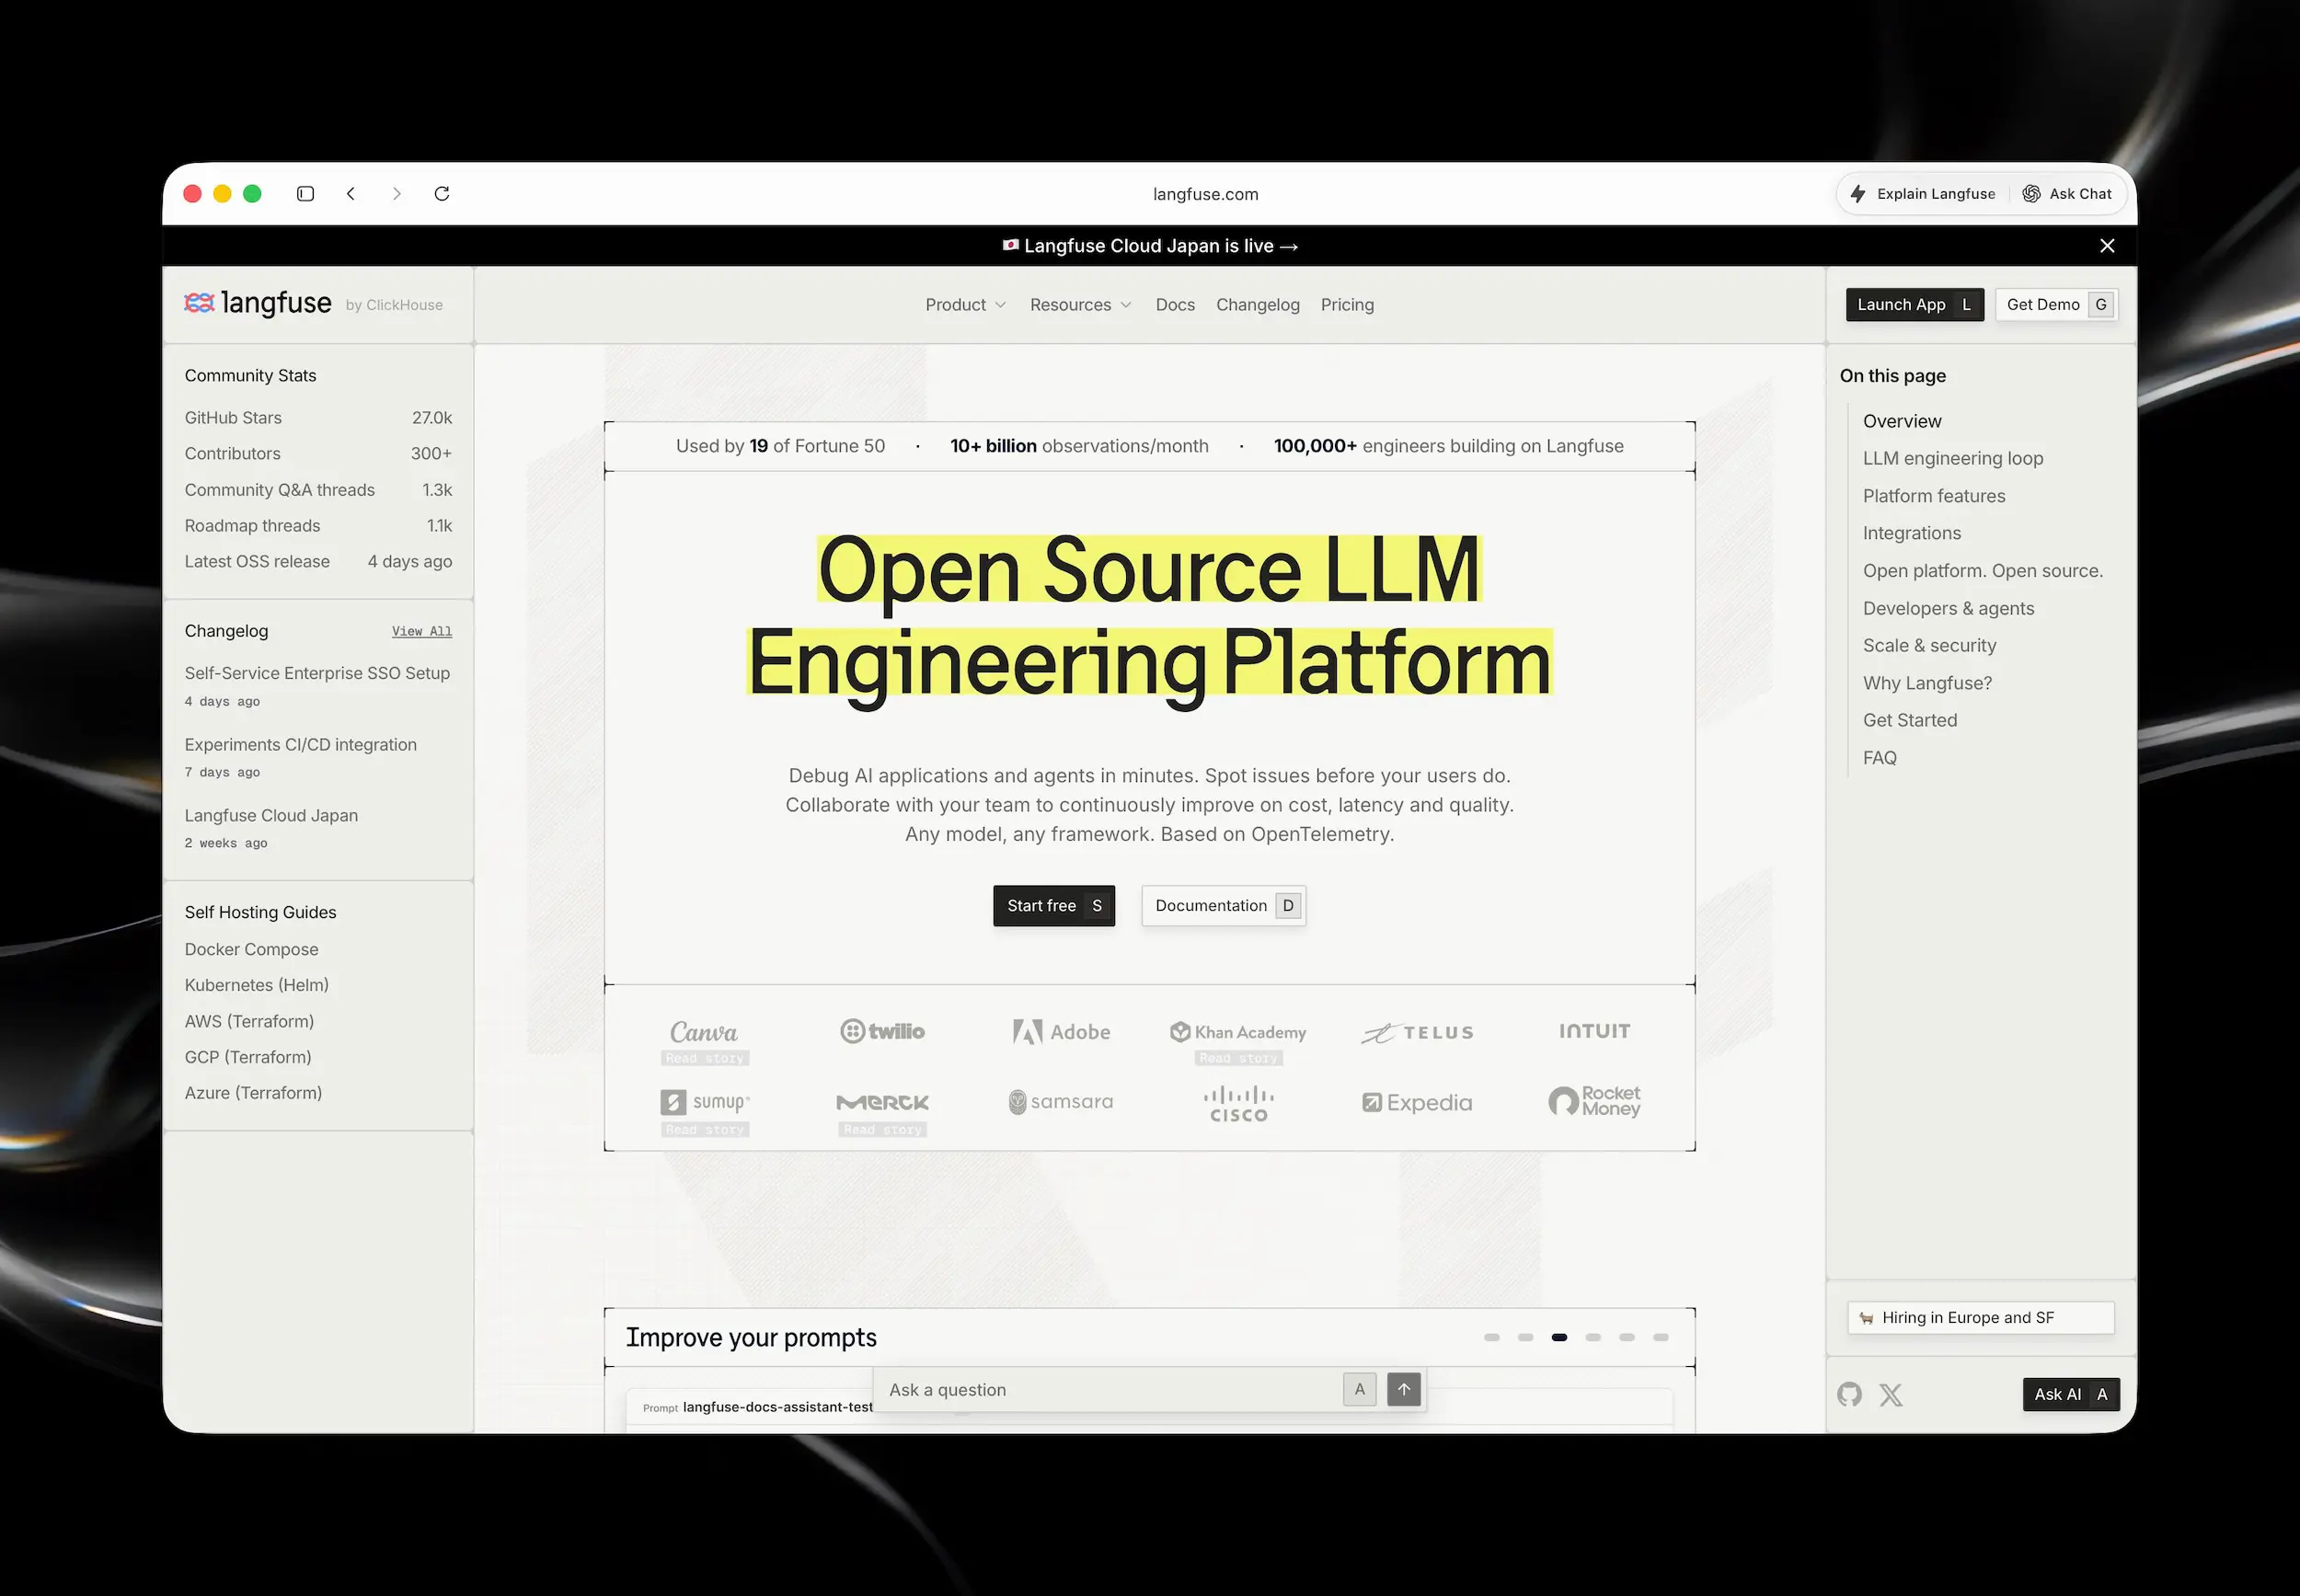Click View All beside Changelog
Screen dimensions: 2300x1596
click(x=422, y=632)
